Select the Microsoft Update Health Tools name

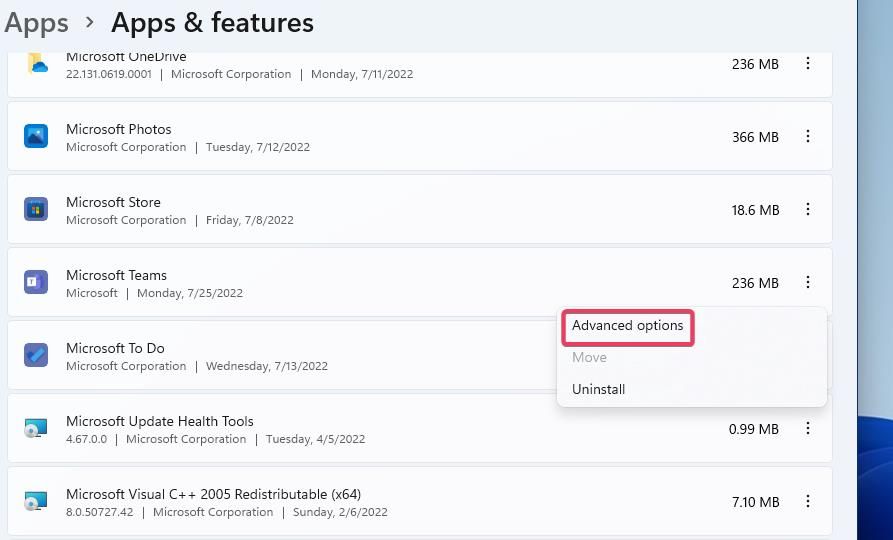[159, 421]
